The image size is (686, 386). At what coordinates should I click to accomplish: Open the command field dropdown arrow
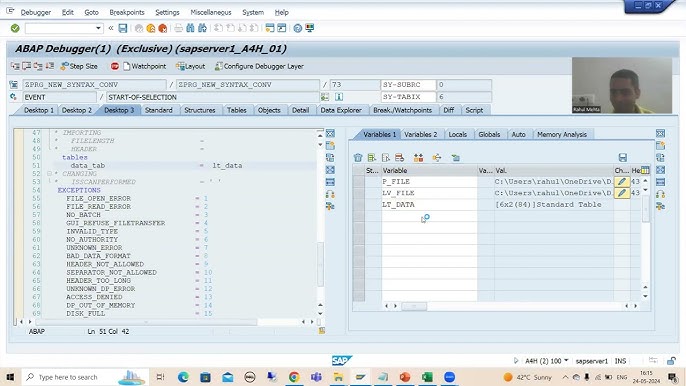click(x=98, y=28)
